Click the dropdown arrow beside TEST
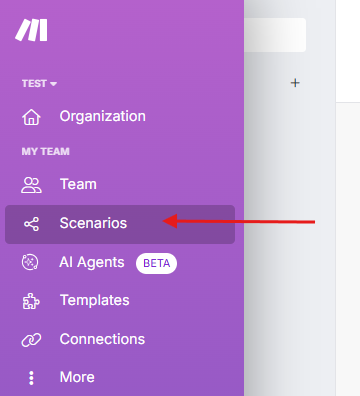This screenshot has width=360, height=396. click(x=53, y=84)
